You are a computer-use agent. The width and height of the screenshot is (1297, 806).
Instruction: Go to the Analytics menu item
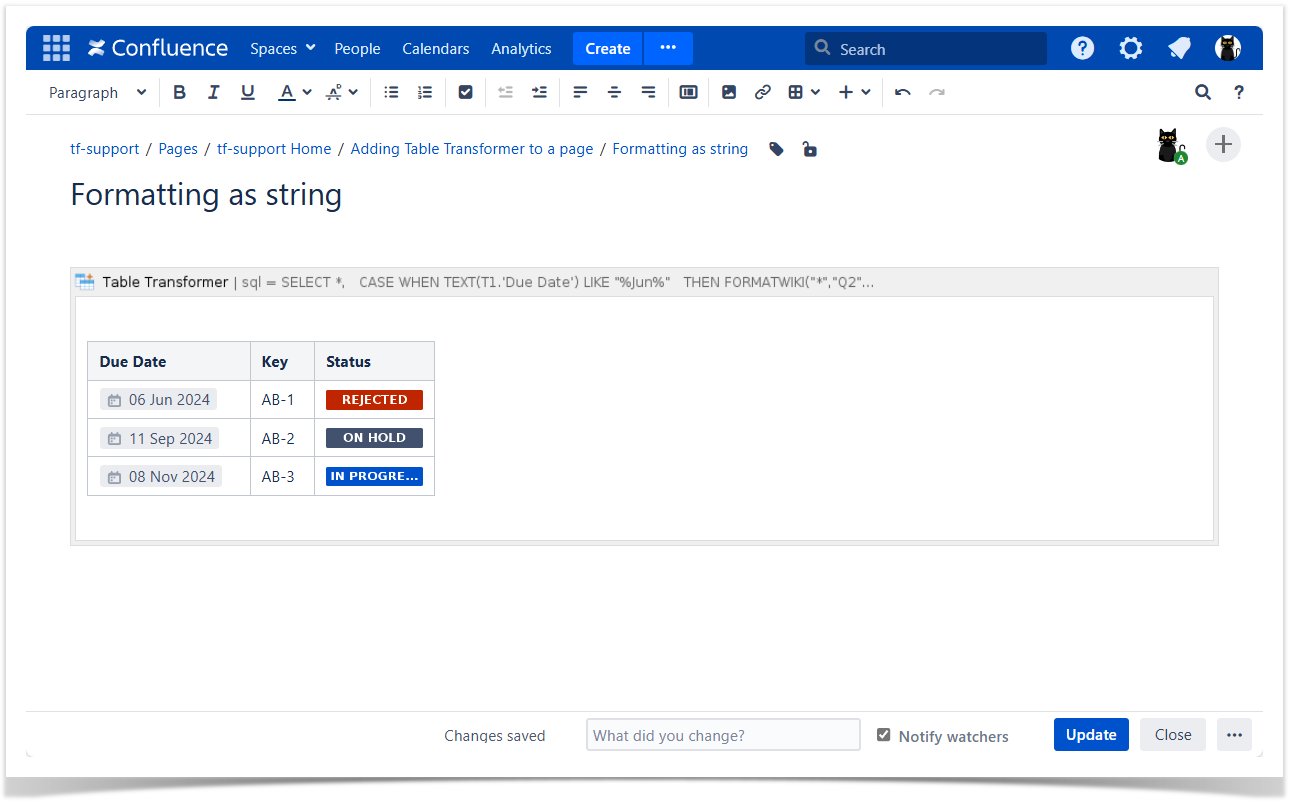pos(521,48)
